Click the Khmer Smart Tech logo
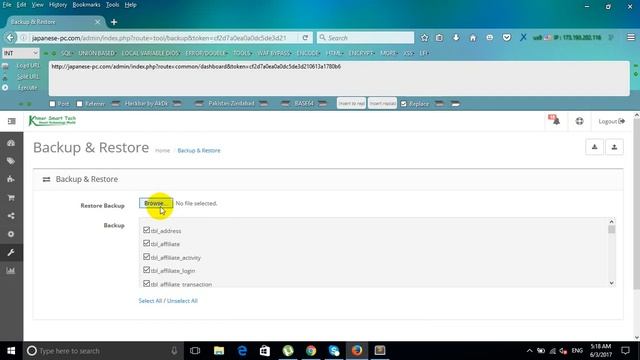 (52, 120)
